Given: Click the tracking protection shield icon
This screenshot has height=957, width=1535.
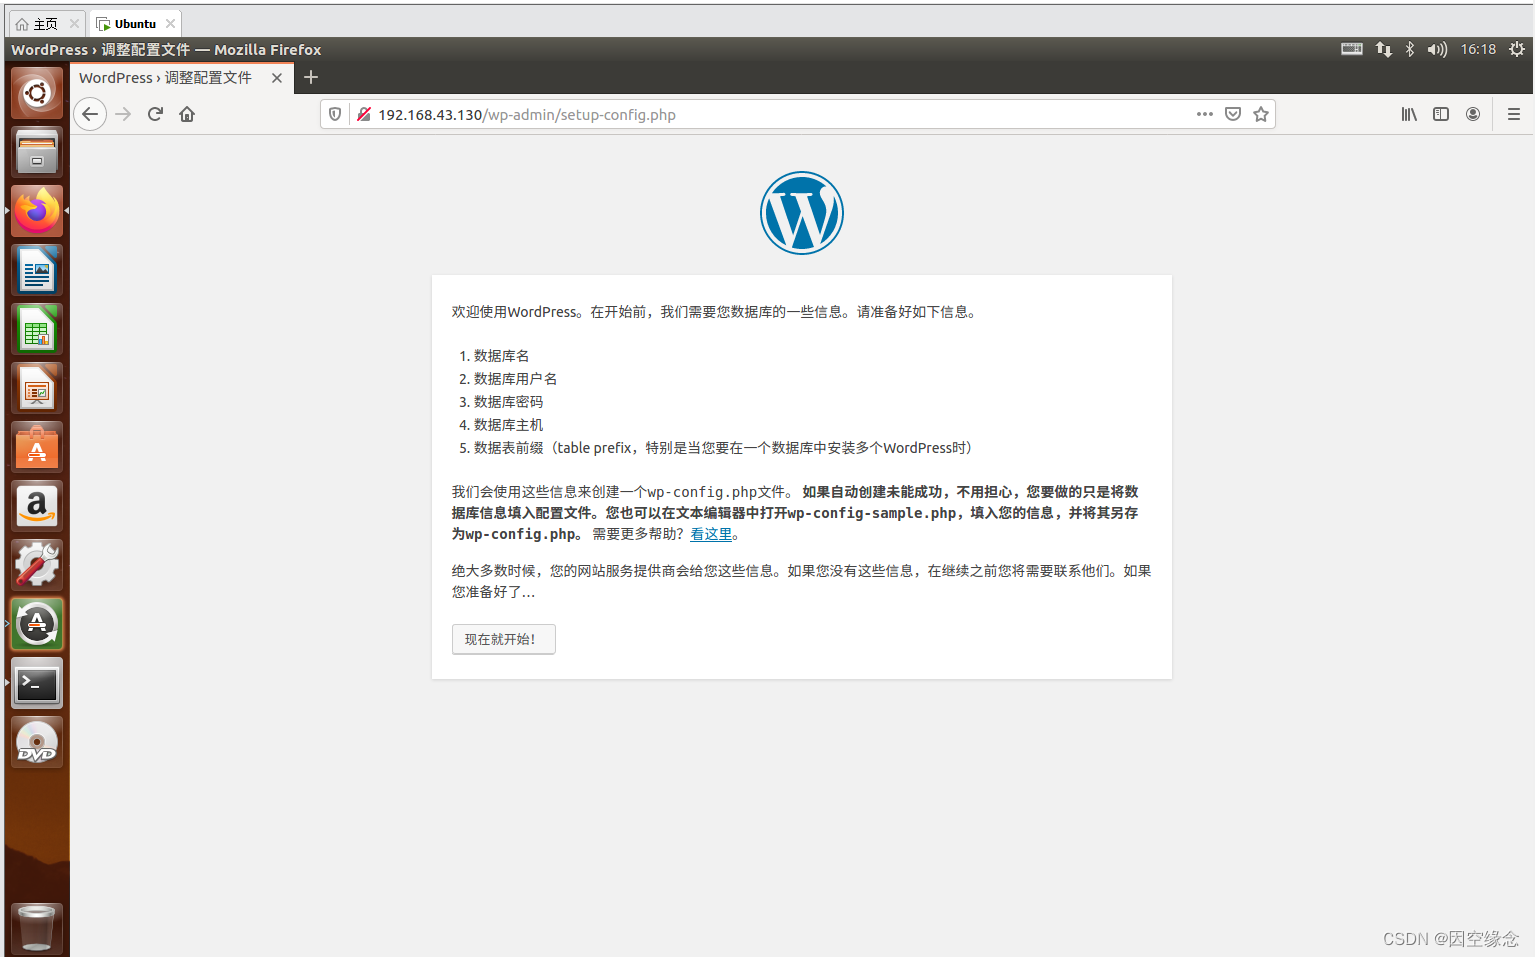Looking at the screenshot, I should (334, 114).
